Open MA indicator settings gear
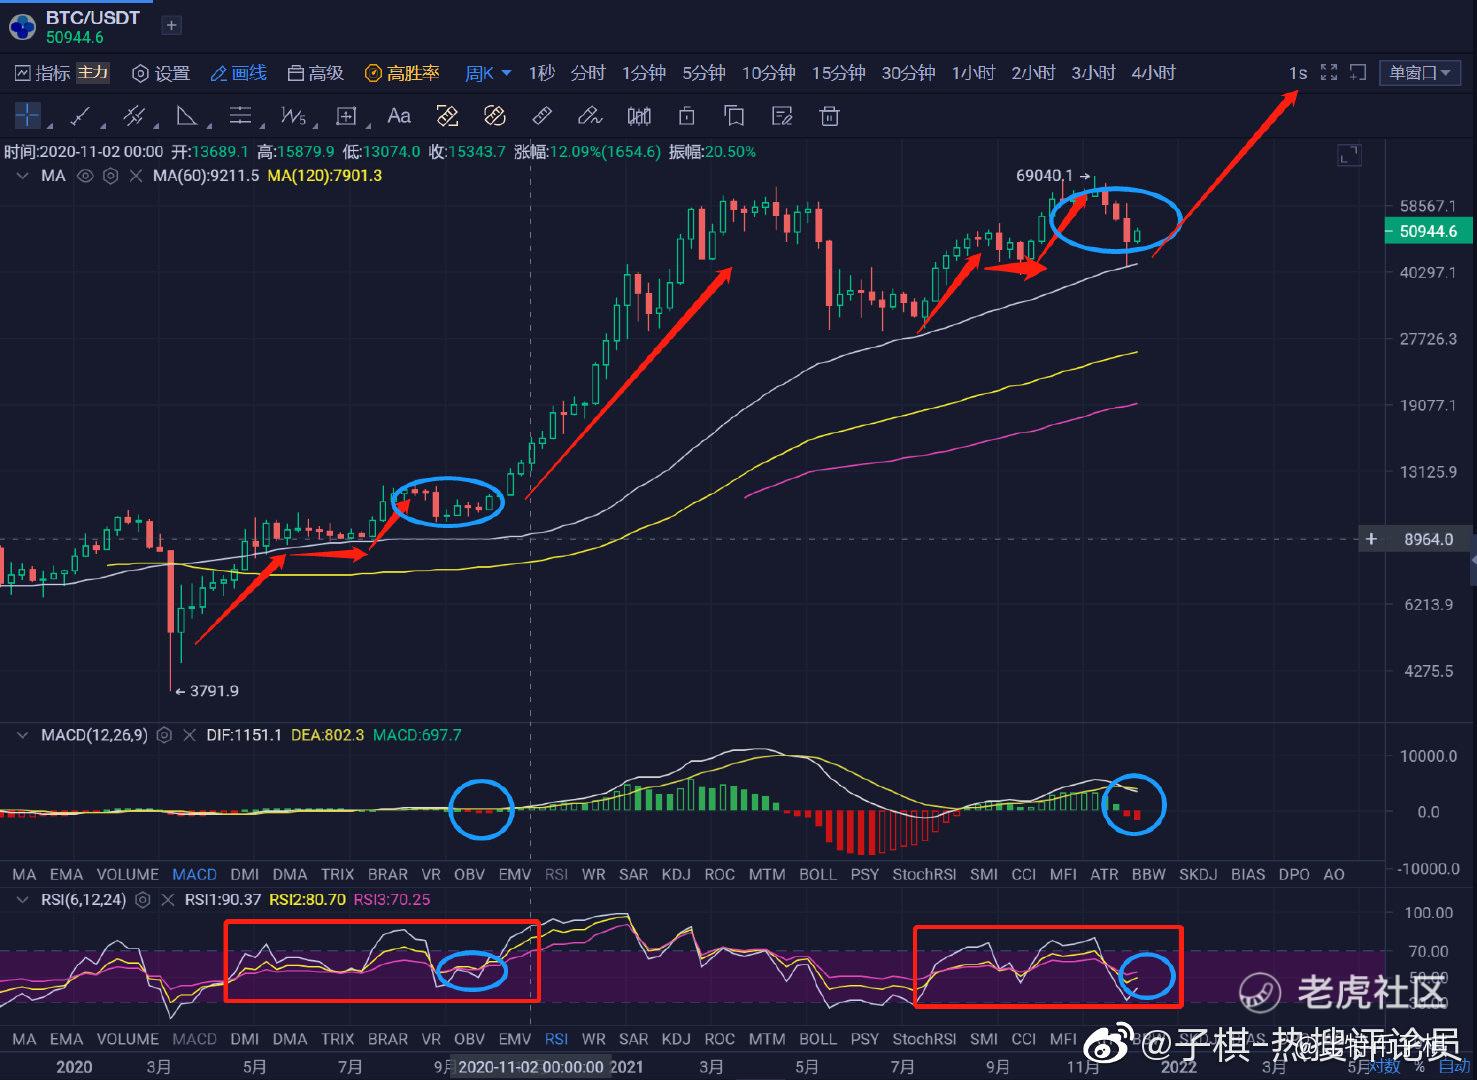Image resolution: width=1477 pixels, height=1080 pixels. 110,176
